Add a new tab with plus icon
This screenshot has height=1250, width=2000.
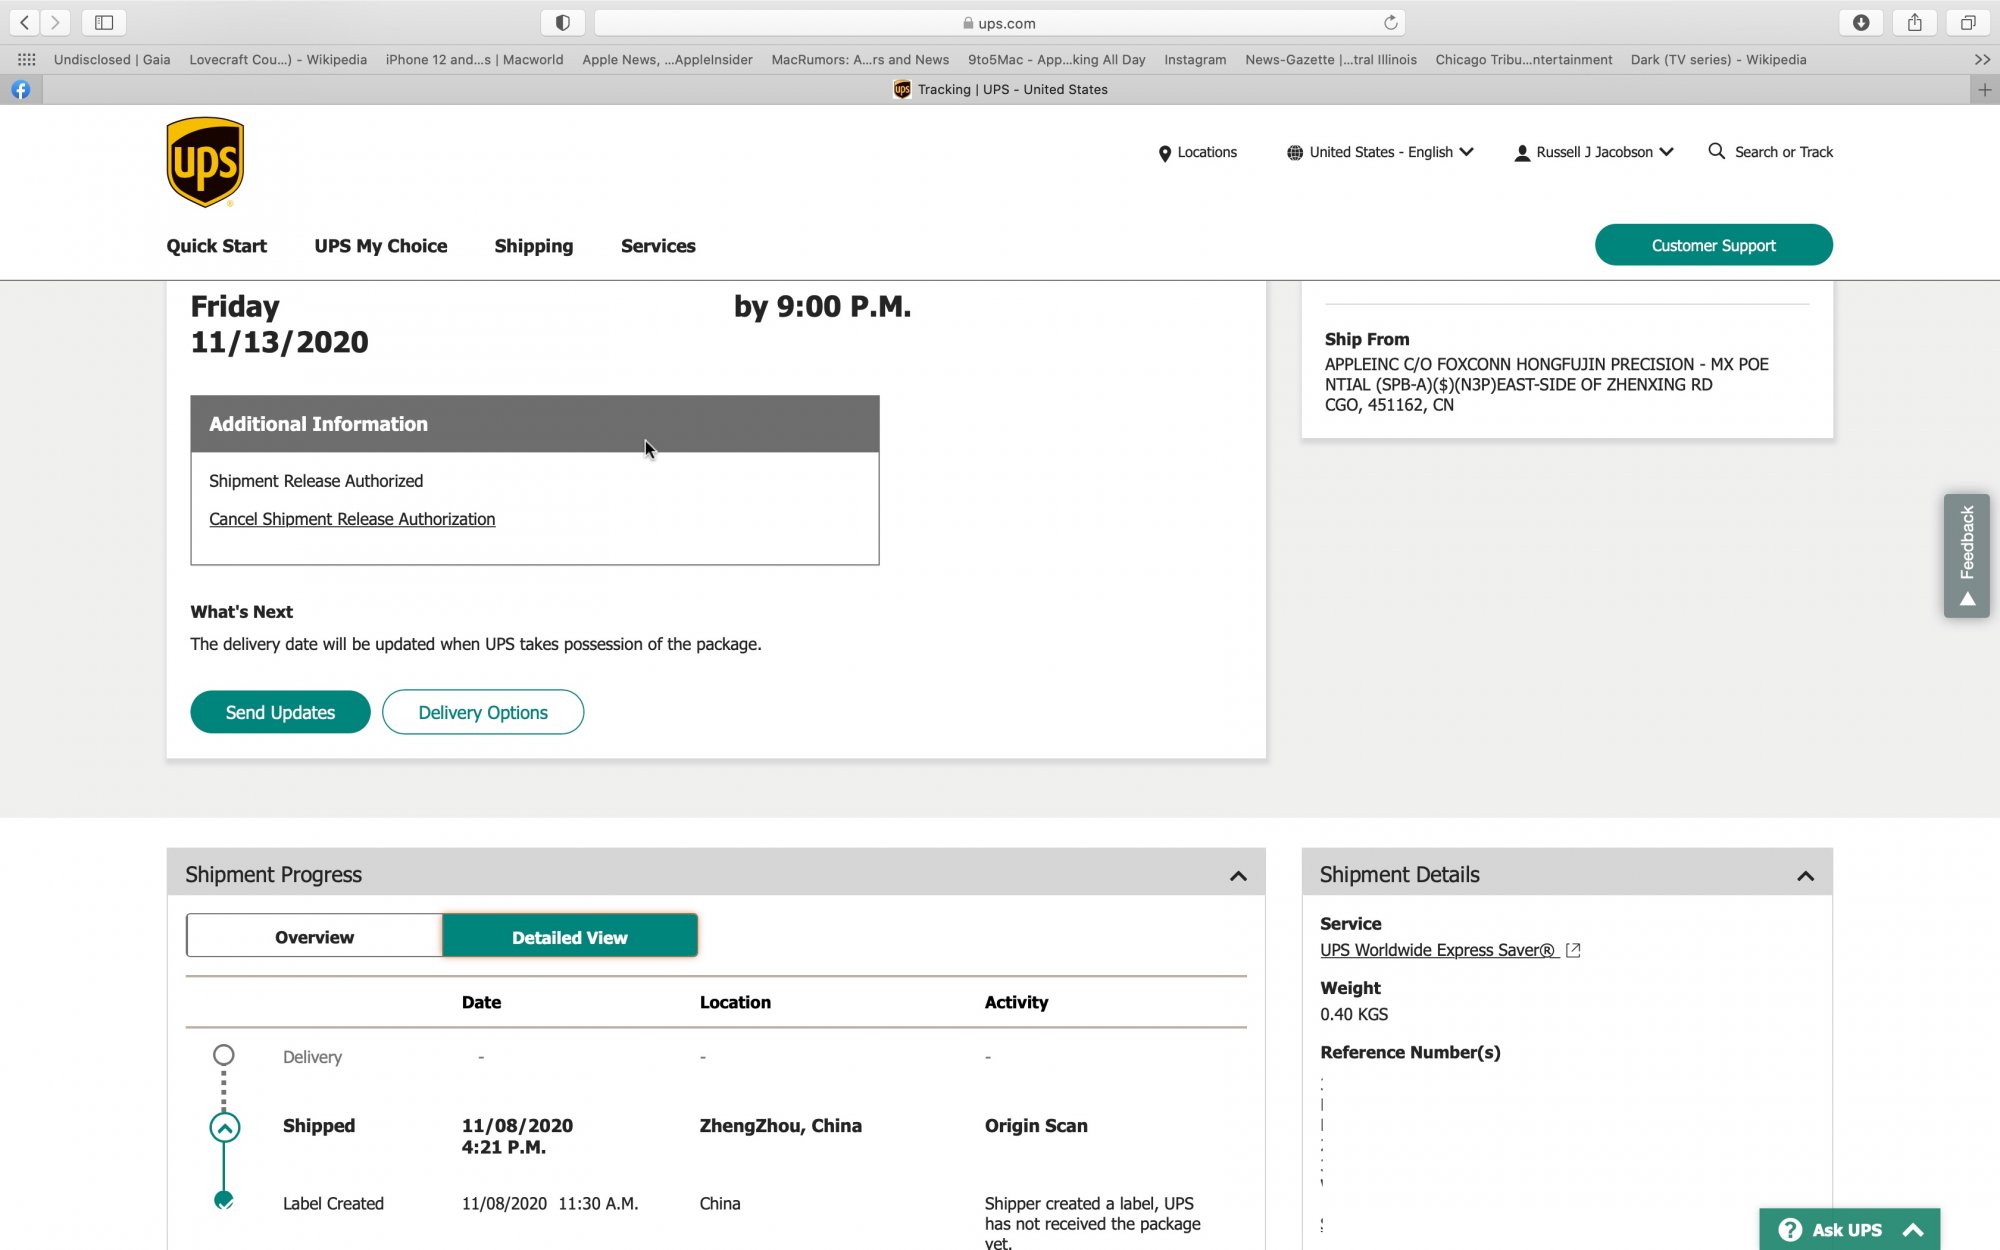(1984, 90)
